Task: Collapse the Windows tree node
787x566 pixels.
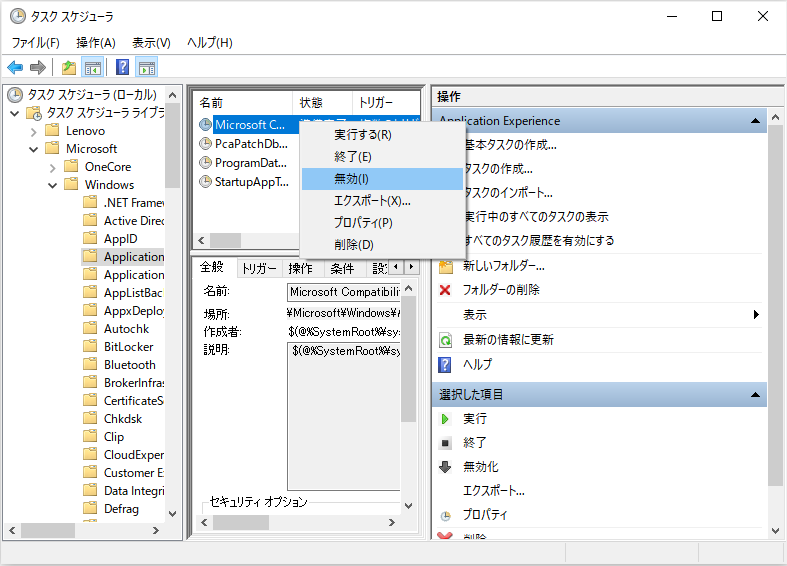Action: point(53,185)
